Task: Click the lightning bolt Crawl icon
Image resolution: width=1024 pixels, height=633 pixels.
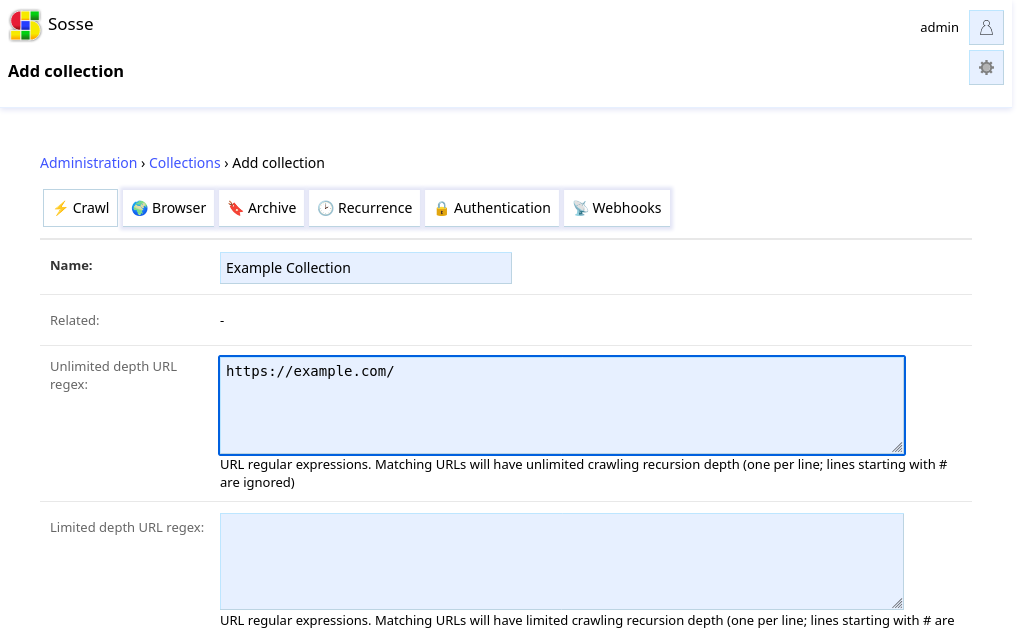Action: [x=61, y=208]
